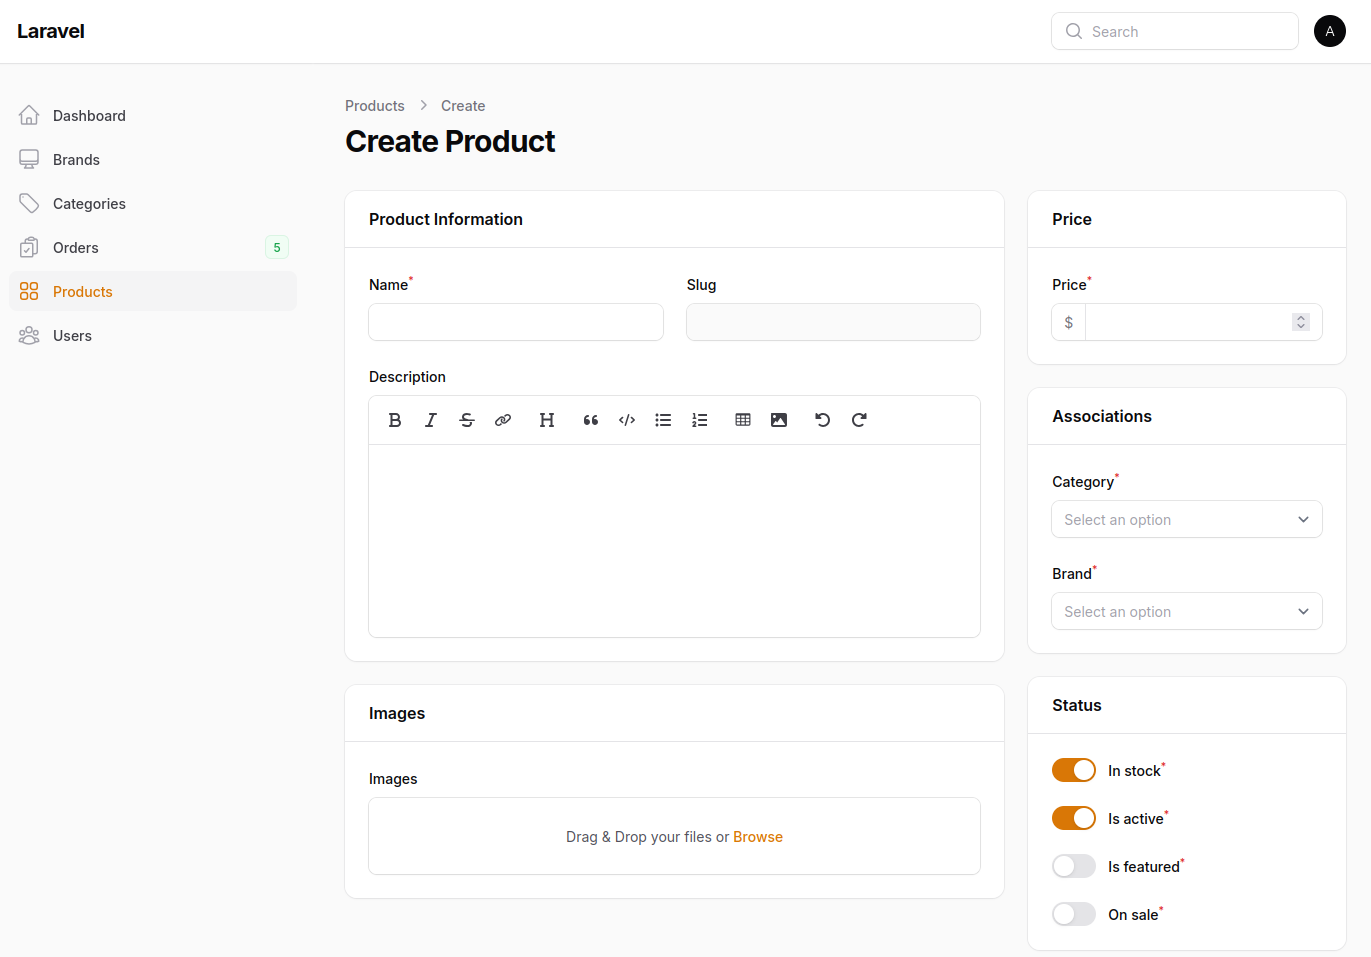Turn off the In stock toggle
The image size is (1371, 957).
click(x=1074, y=770)
